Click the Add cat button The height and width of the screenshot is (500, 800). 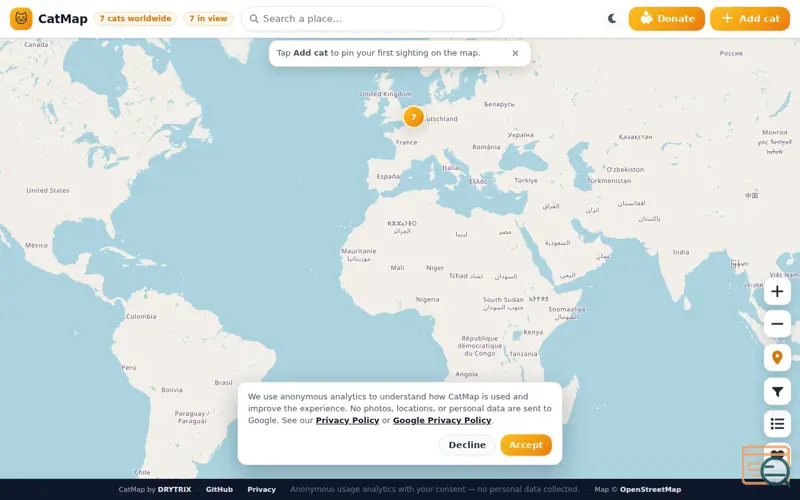(x=749, y=19)
